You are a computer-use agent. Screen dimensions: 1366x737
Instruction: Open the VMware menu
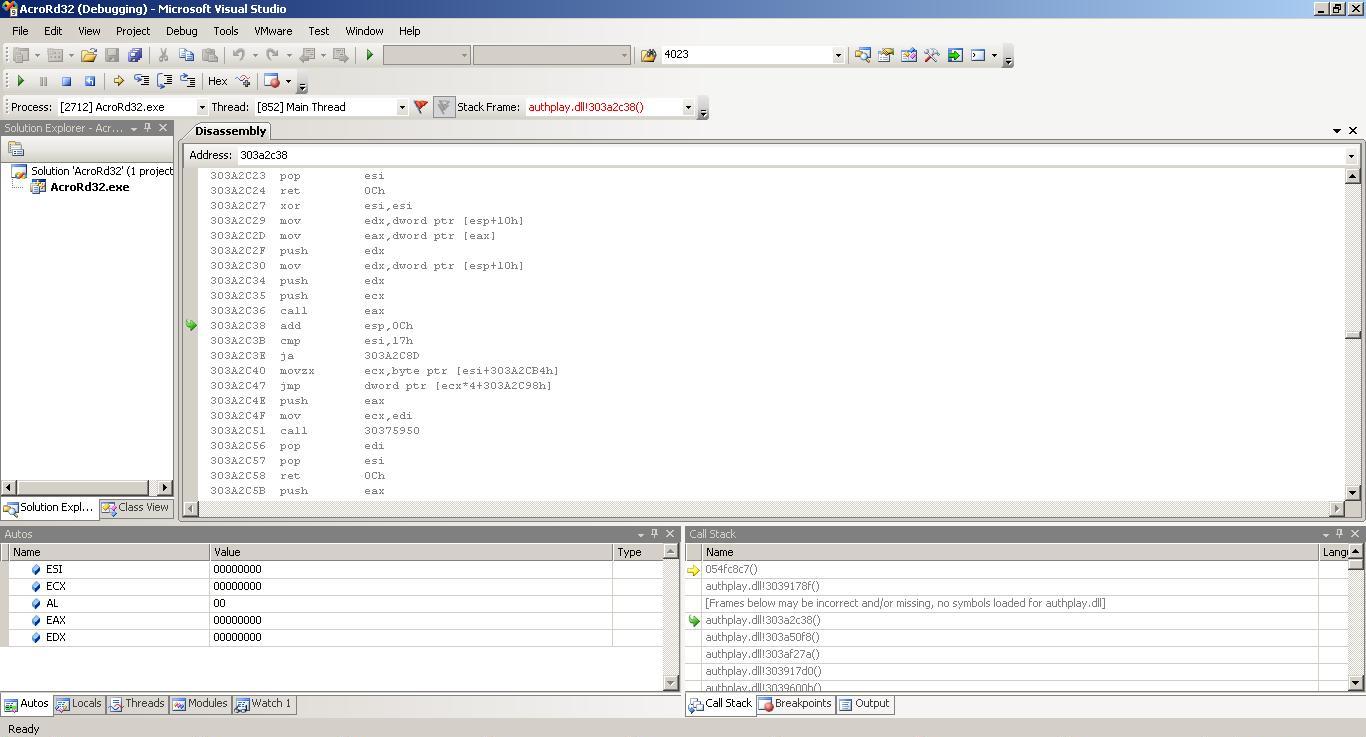click(273, 31)
